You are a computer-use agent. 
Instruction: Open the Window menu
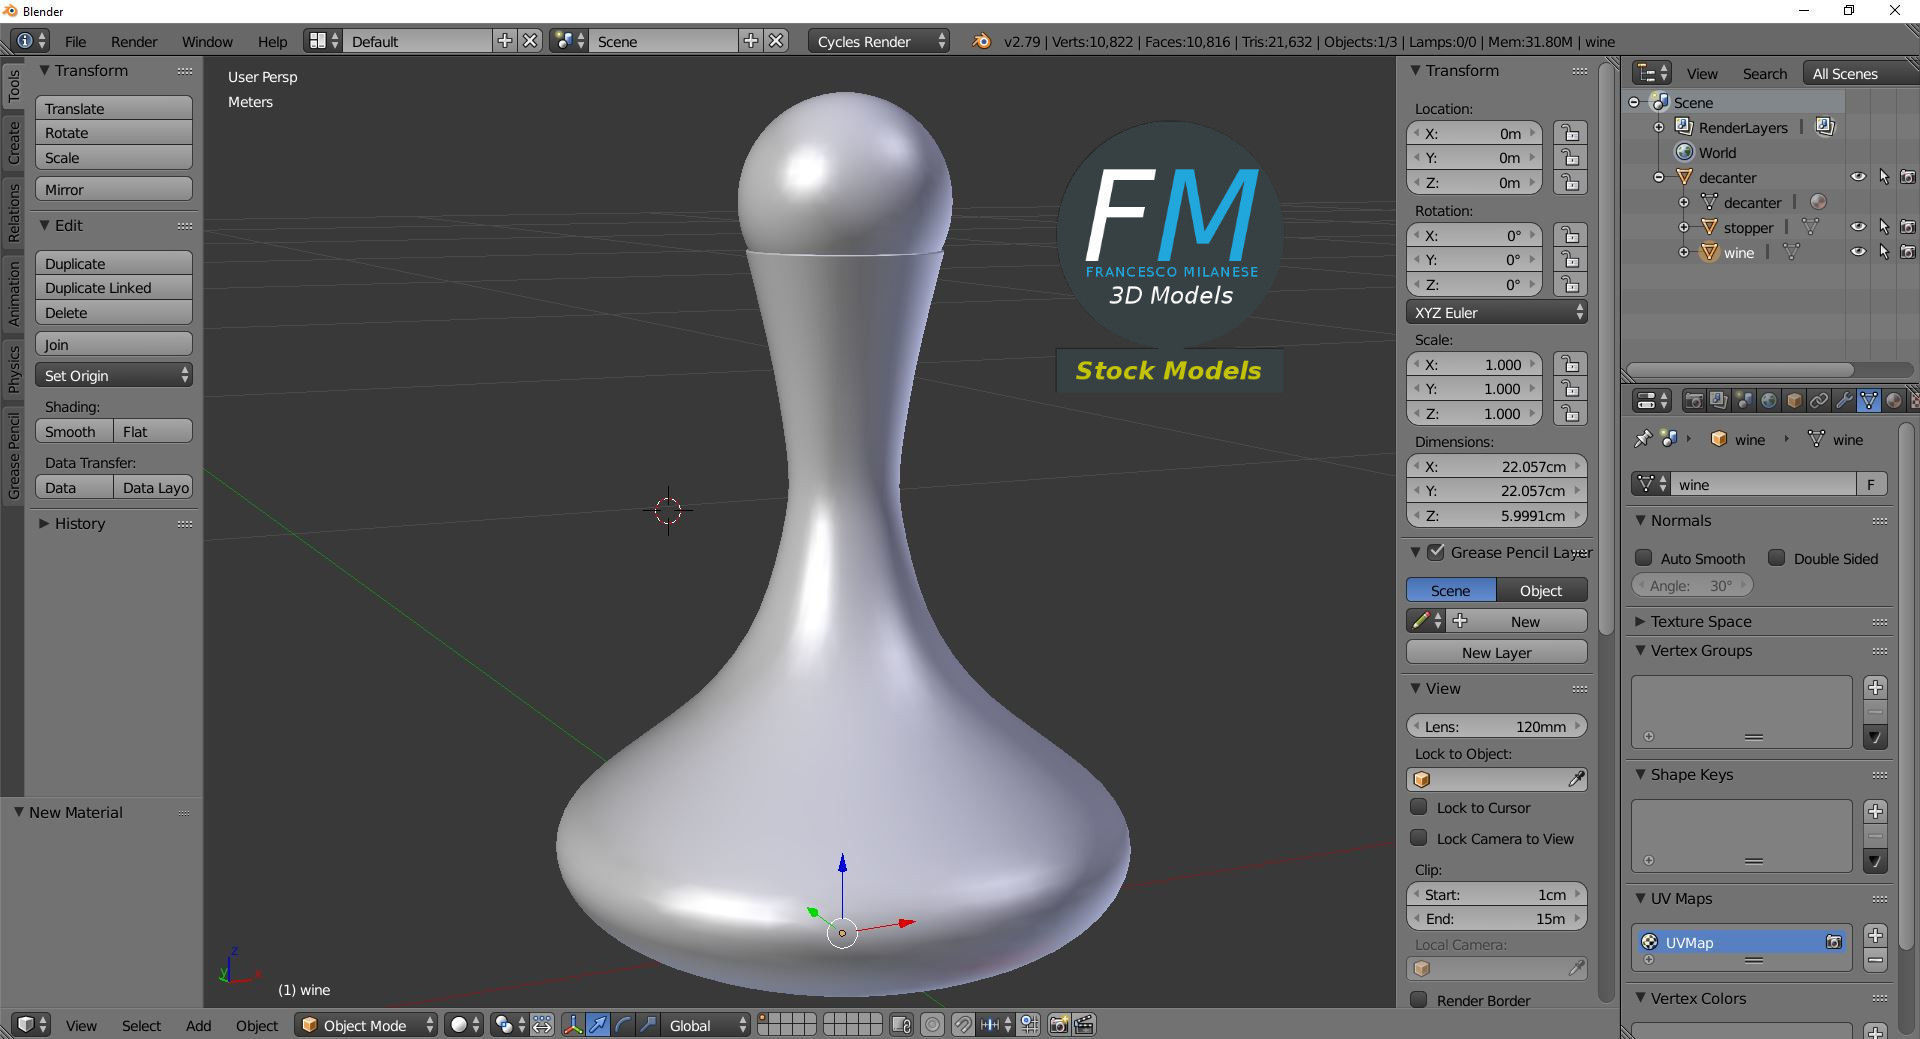pos(207,41)
